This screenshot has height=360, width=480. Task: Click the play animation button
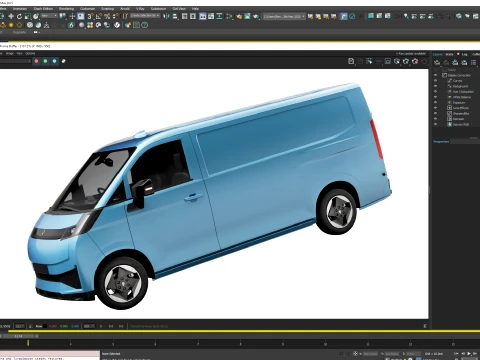(x=469, y=354)
